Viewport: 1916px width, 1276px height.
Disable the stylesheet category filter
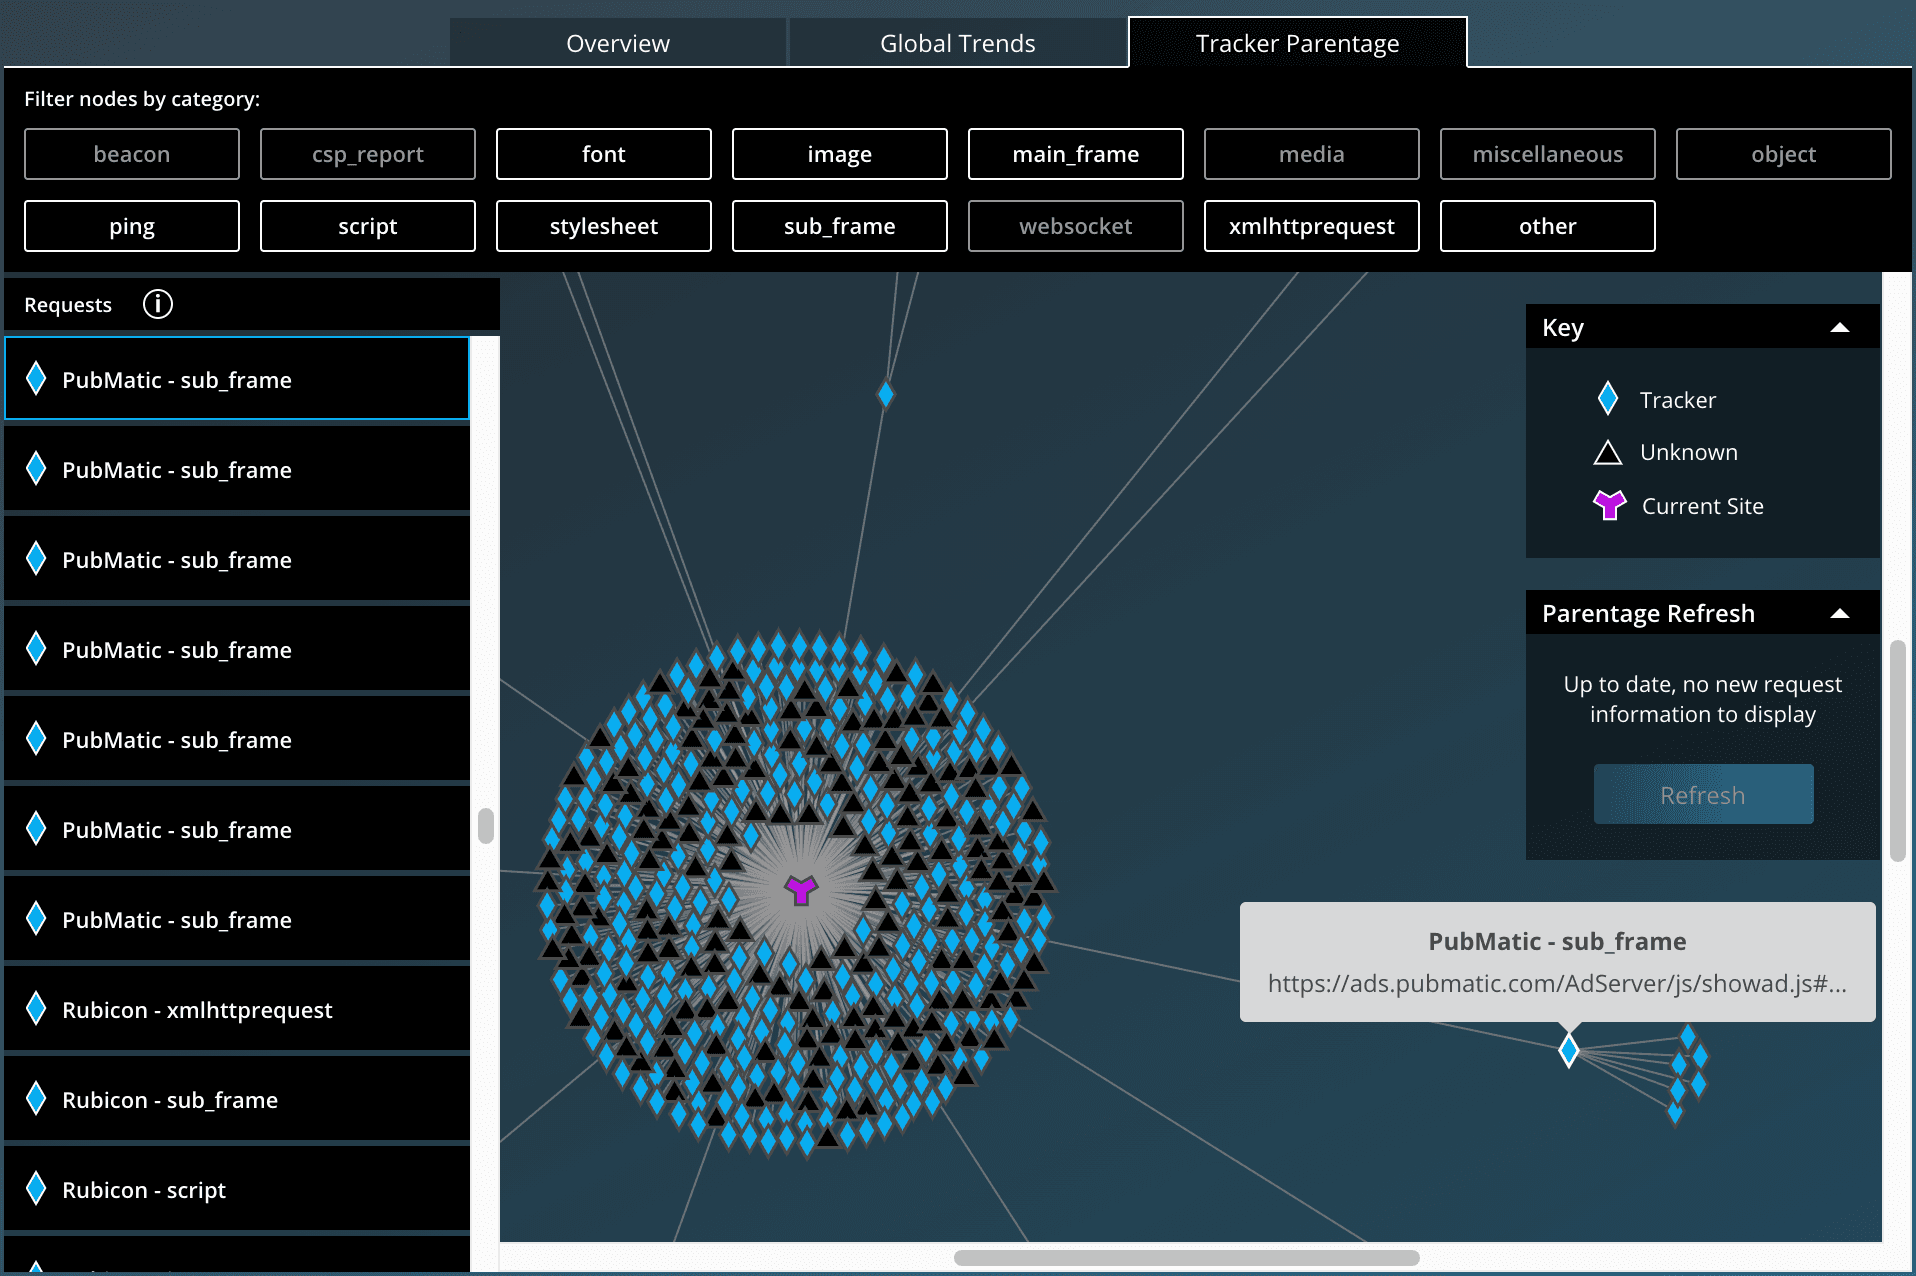click(x=603, y=226)
